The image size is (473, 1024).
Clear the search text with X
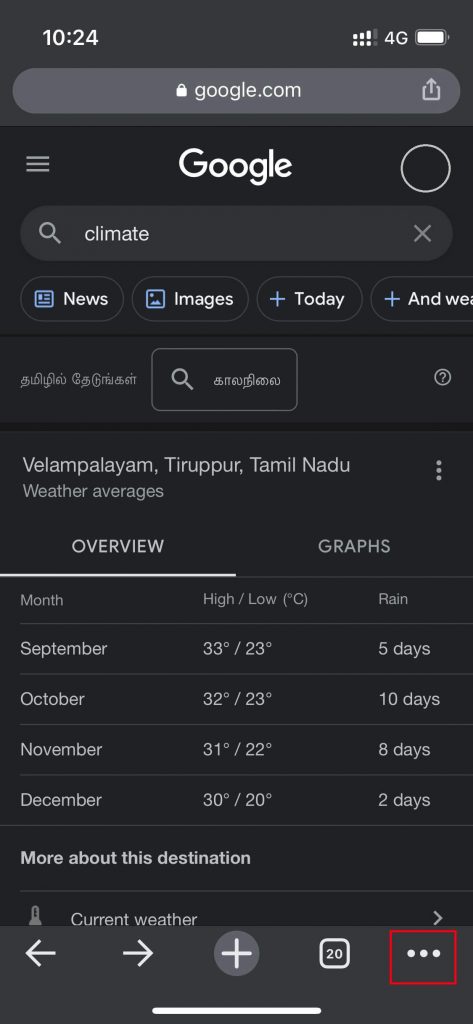pyautogui.click(x=423, y=233)
